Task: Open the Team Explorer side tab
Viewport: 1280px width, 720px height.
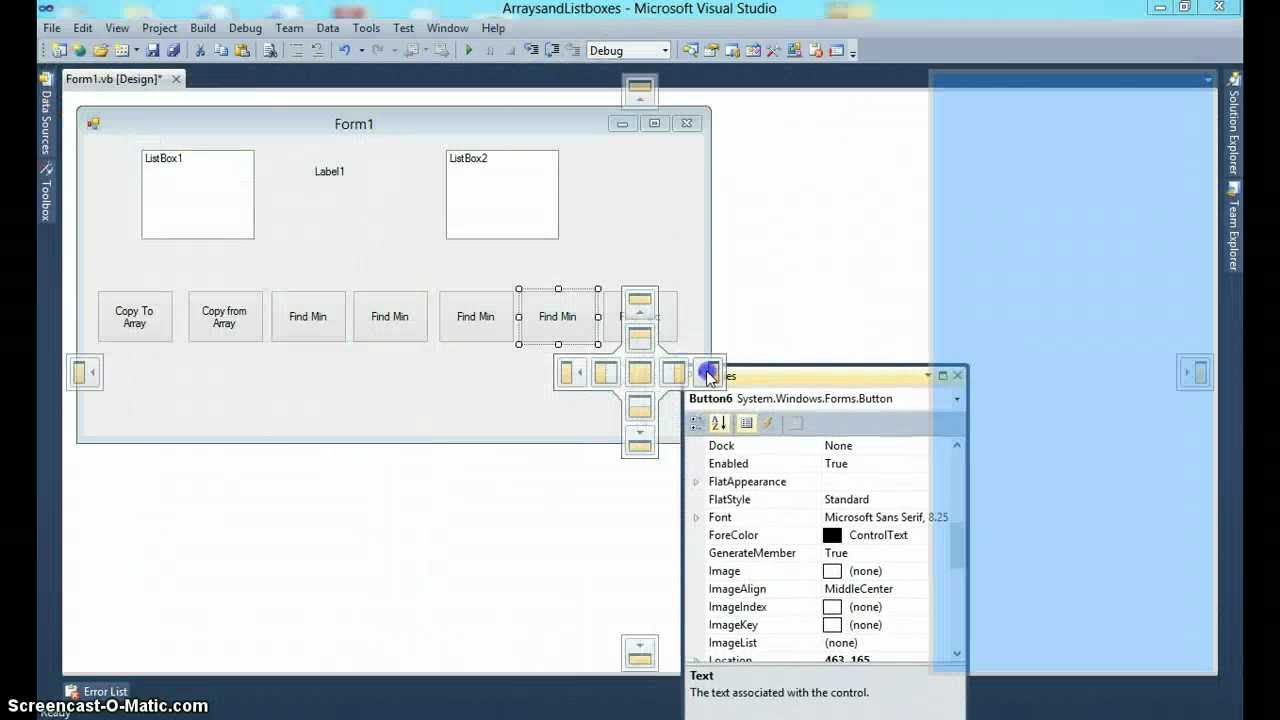Action: 1234,227
